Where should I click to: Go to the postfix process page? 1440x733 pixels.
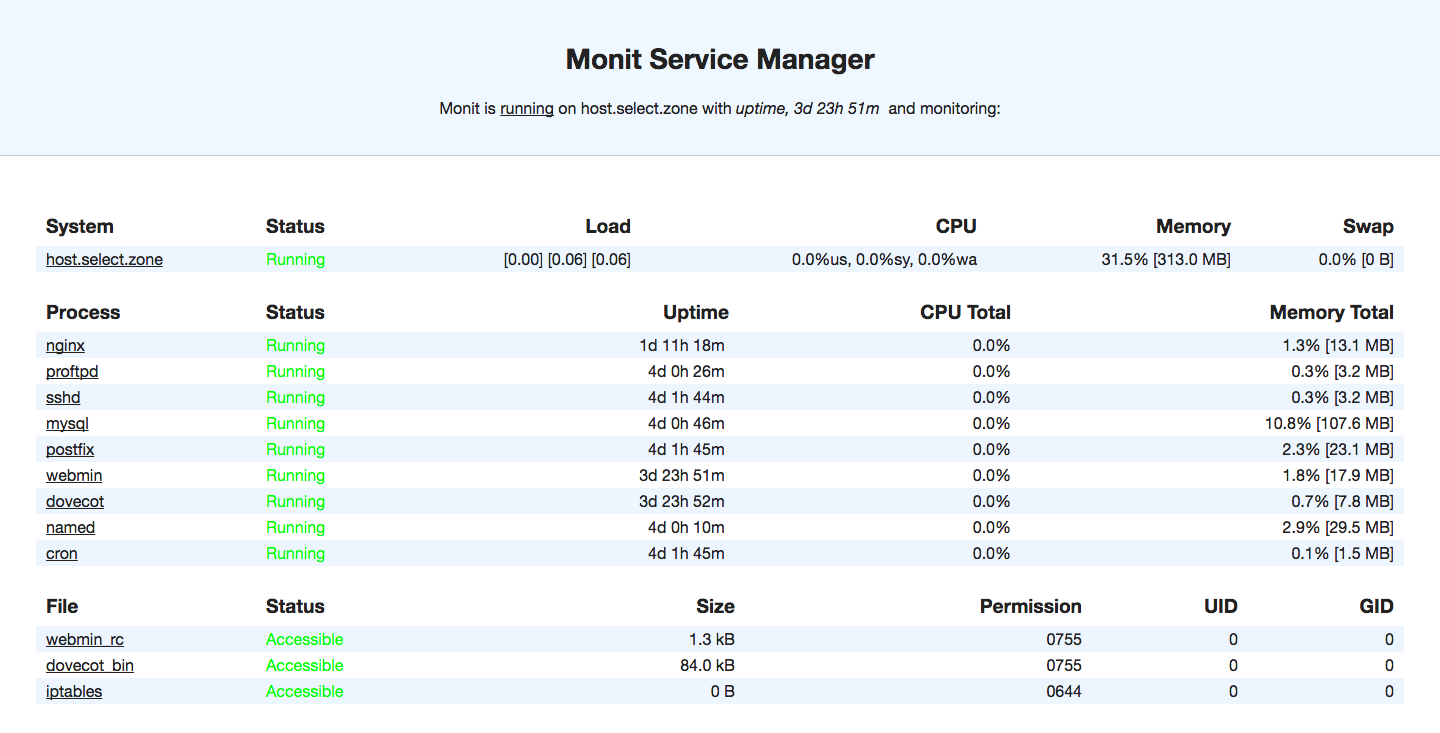coord(70,449)
